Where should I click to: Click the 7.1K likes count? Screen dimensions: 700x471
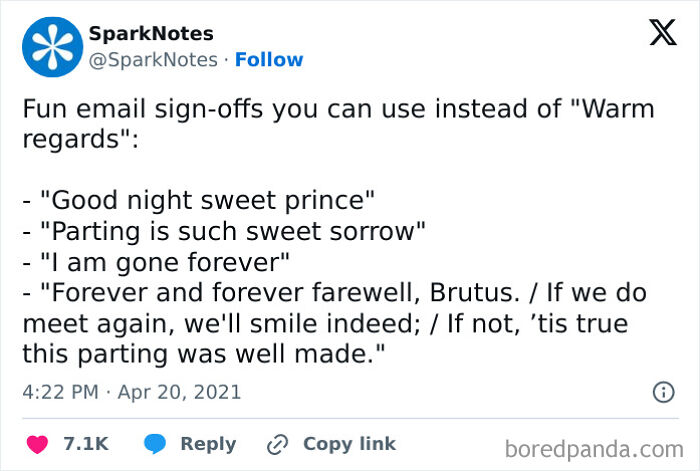(86, 444)
